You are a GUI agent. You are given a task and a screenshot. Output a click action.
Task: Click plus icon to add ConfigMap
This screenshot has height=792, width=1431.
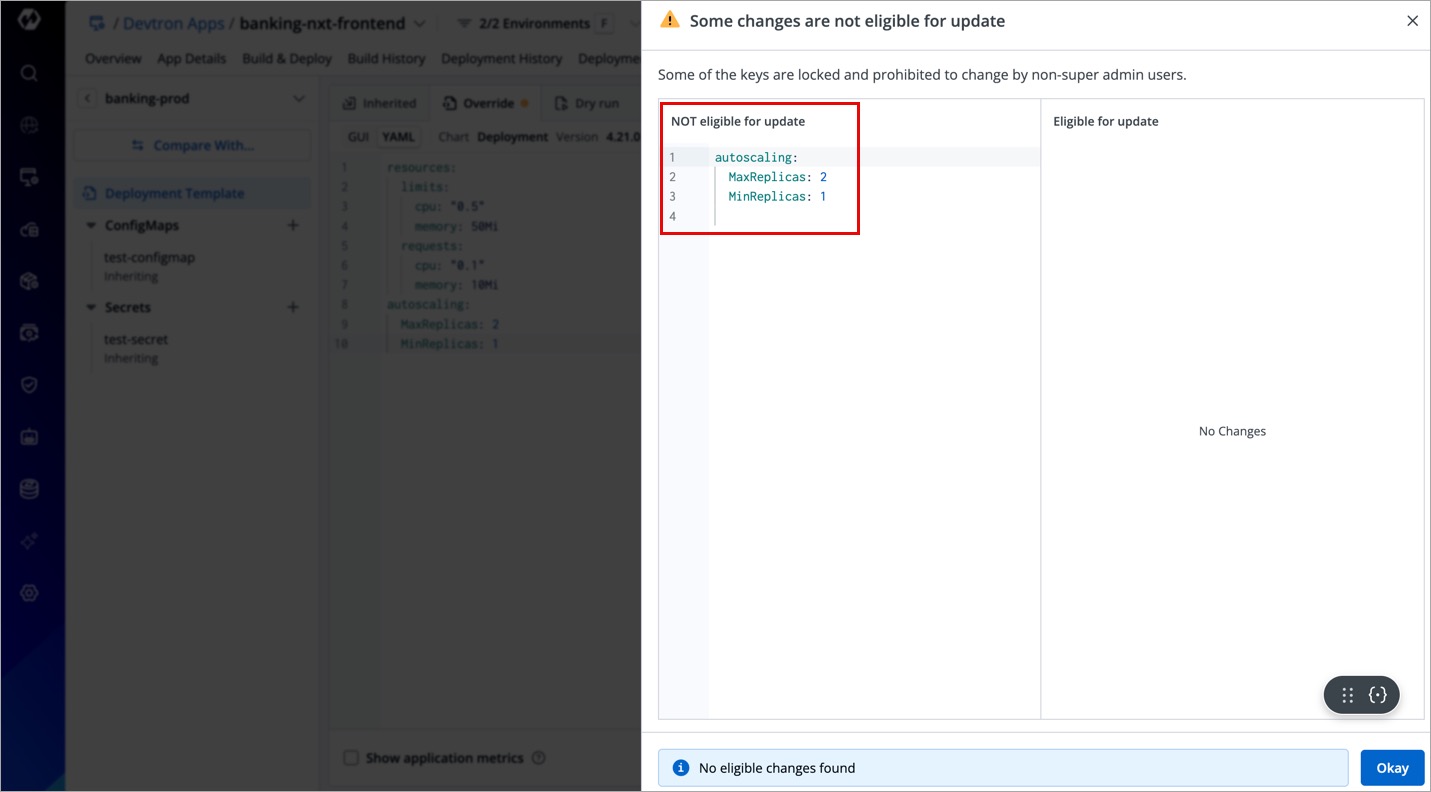click(x=293, y=226)
